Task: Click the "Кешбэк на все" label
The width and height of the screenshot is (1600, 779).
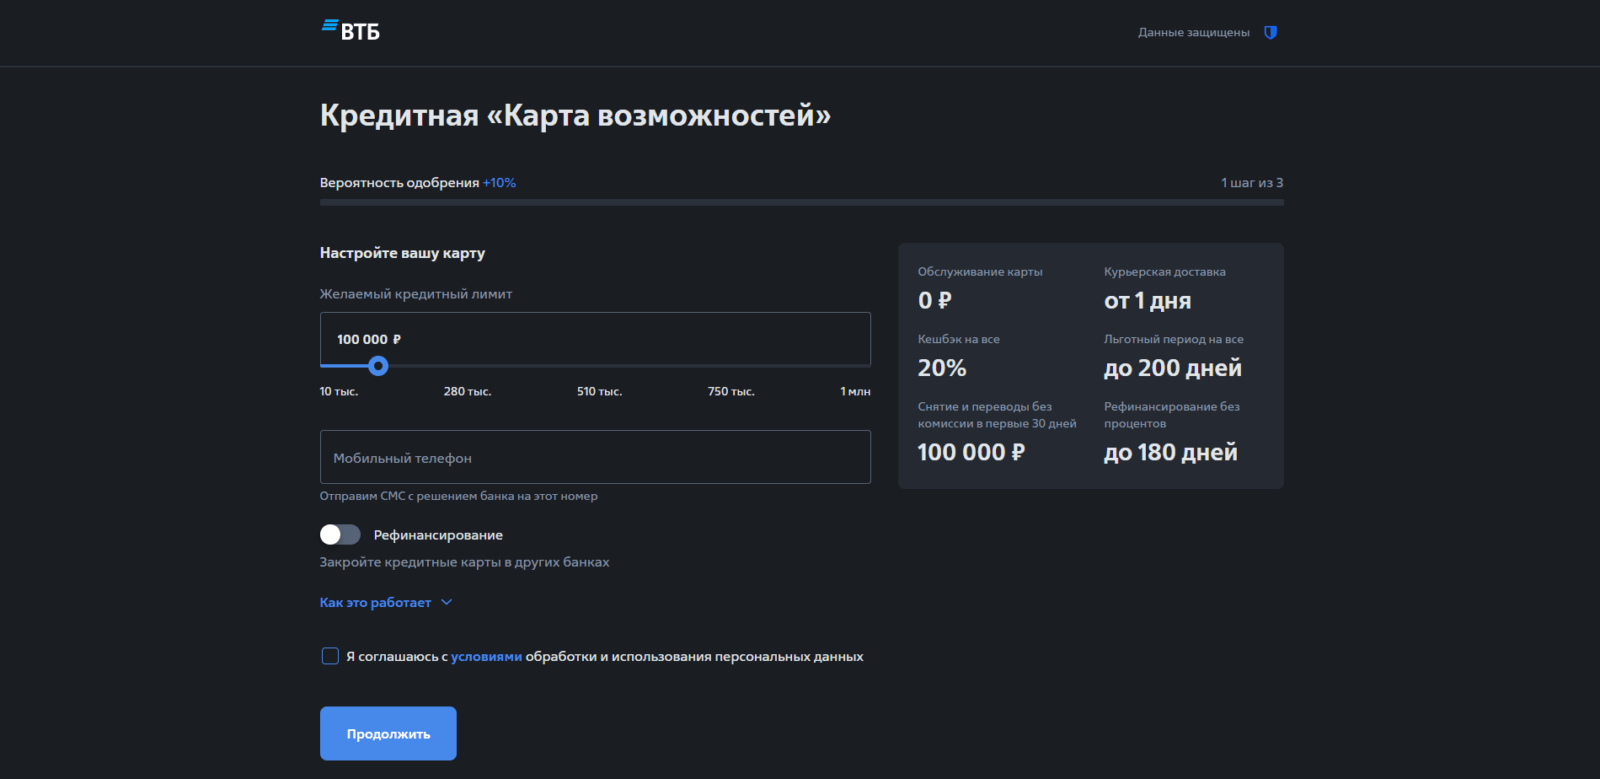Action: [958, 339]
